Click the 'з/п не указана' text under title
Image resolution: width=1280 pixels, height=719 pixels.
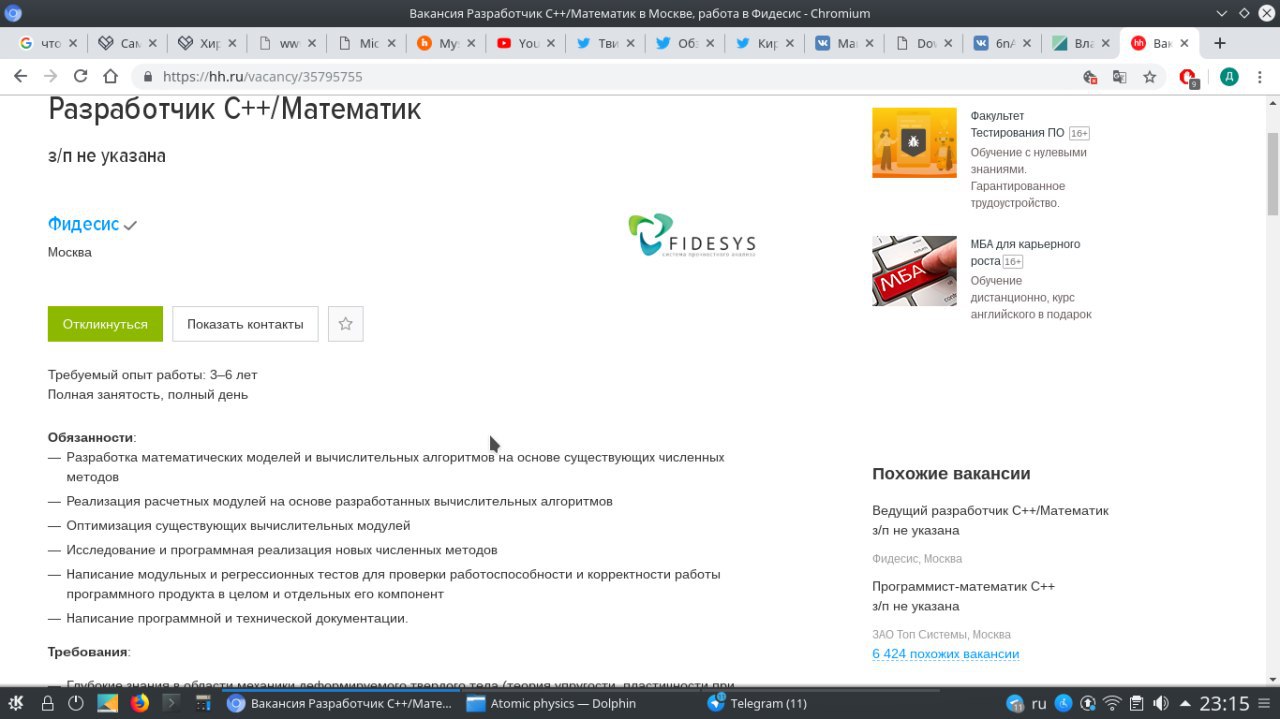point(107,156)
